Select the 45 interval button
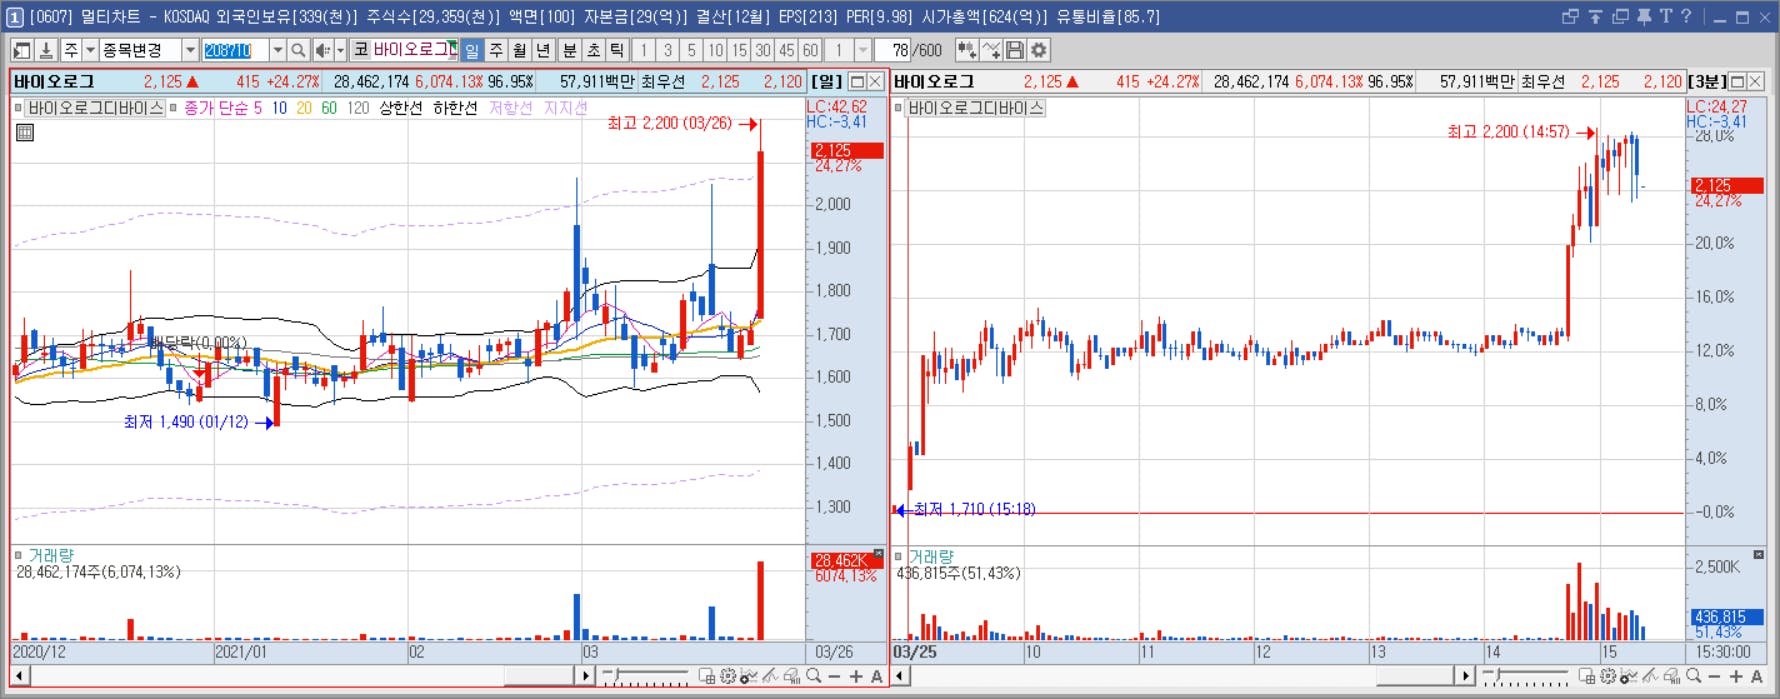The image size is (1780, 699). click(x=786, y=50)
